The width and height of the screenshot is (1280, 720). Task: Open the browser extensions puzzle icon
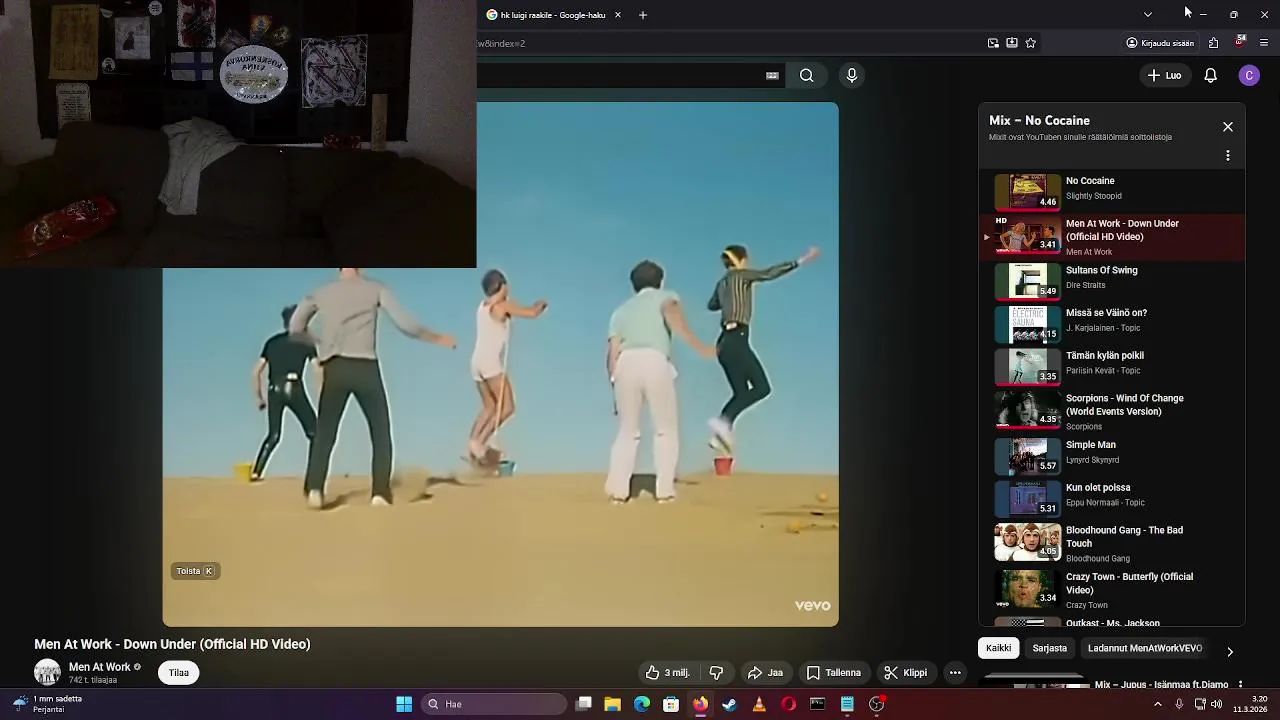point(1213,43)
